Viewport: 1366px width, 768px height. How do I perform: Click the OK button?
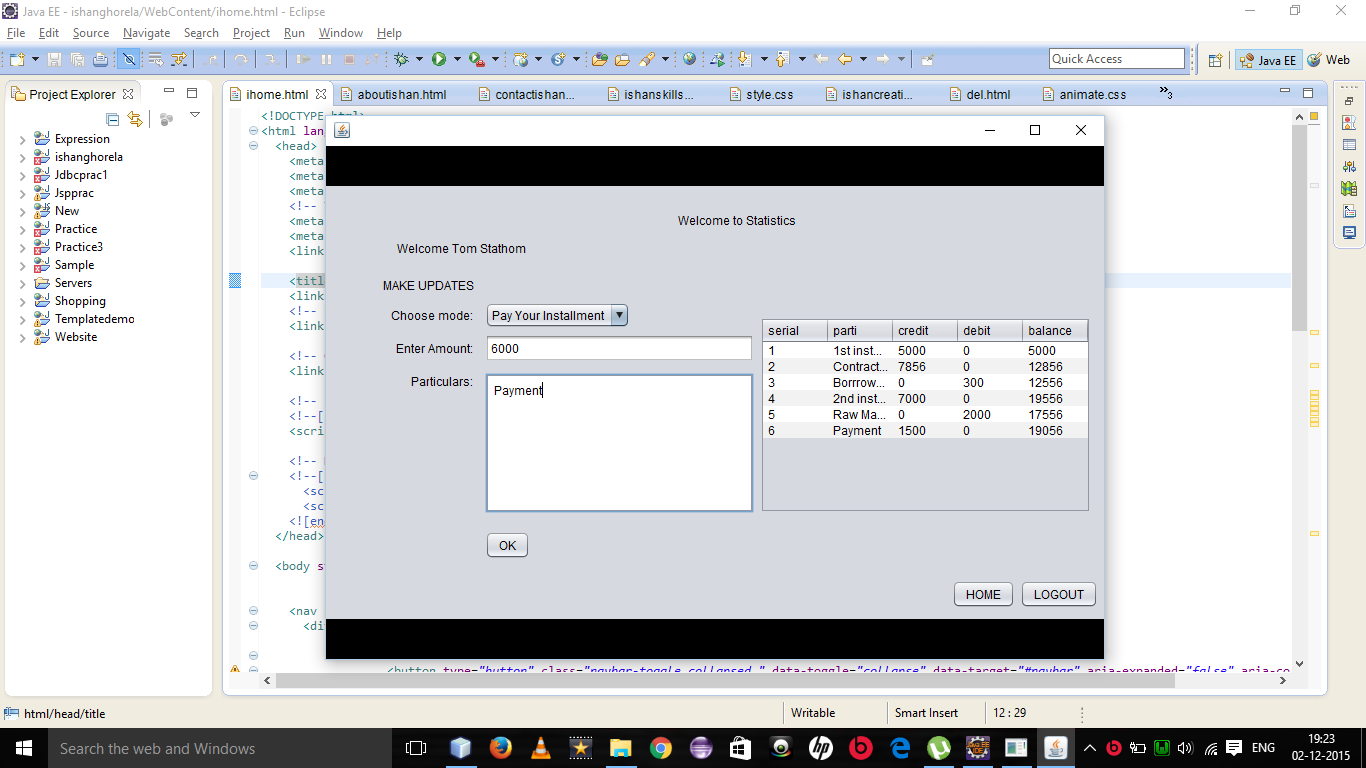[x=507, y=545]
